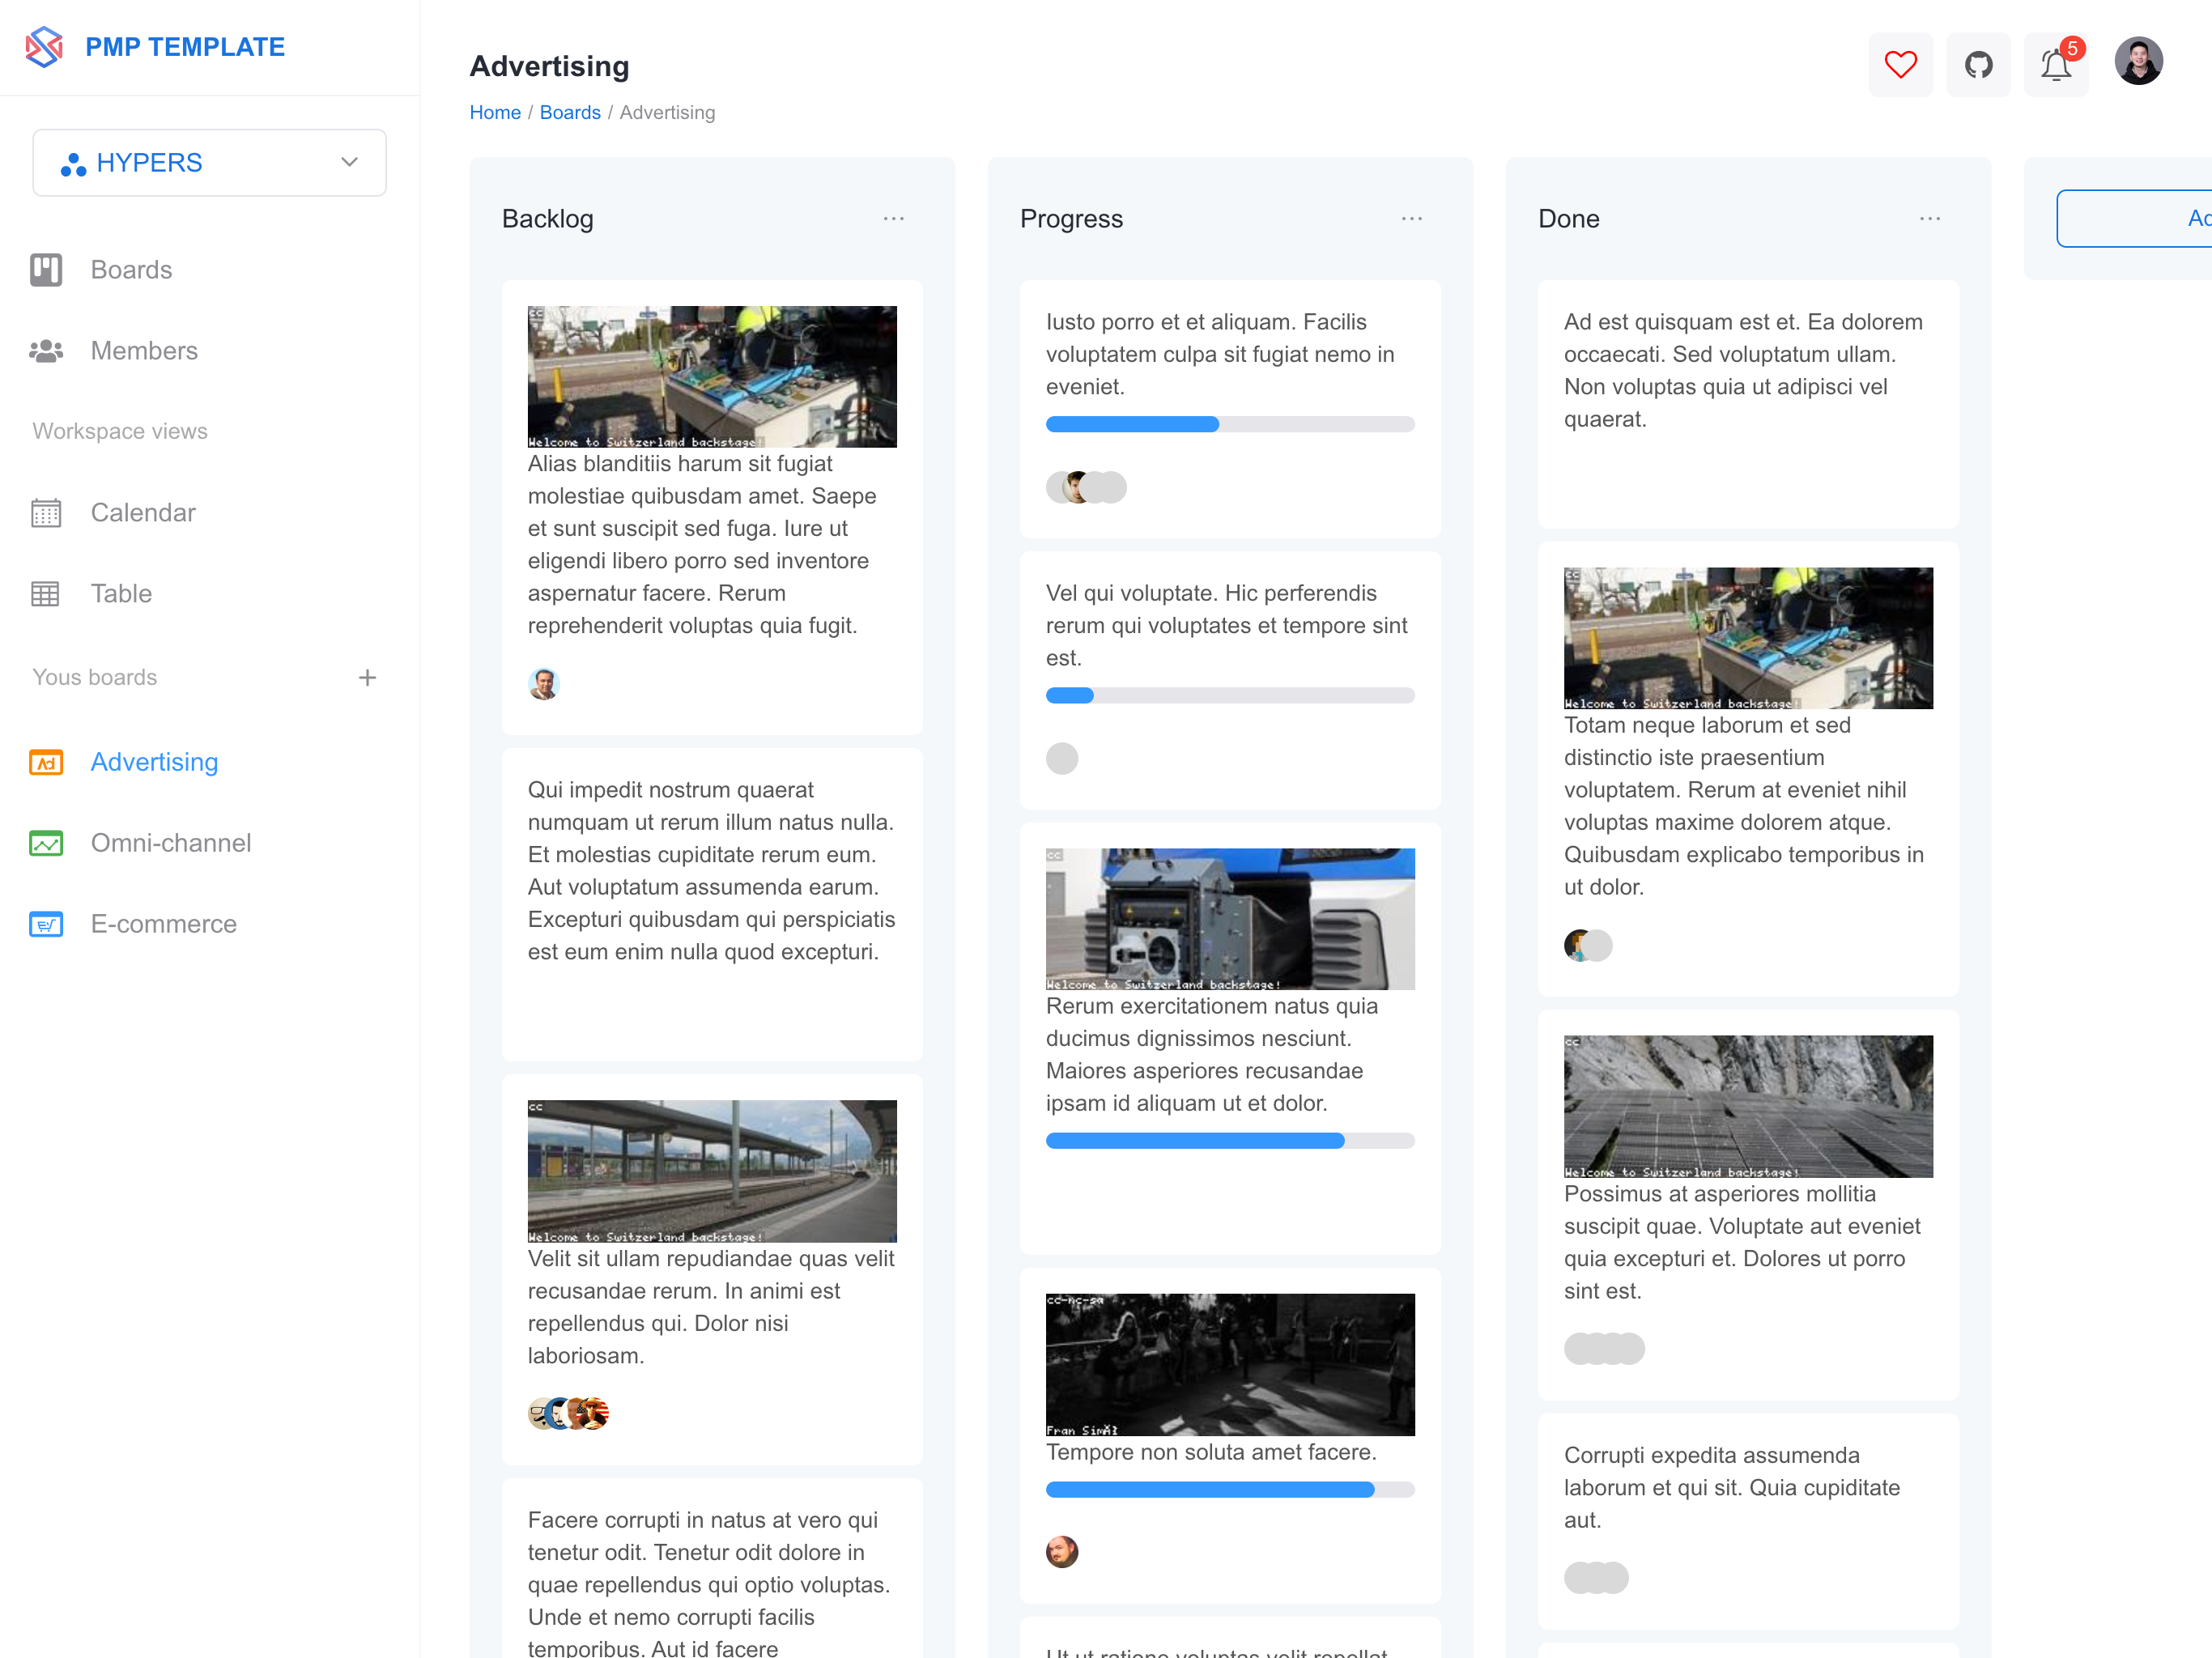Click the train station image in the Backlog card

pyautogui.click(x=712, y=1171)
